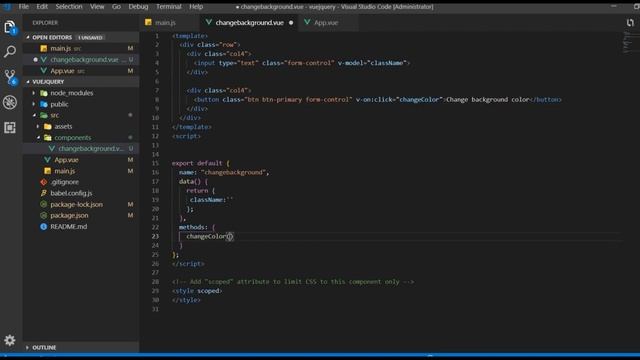
Task: Collapse the src folder
Action: 34,115
